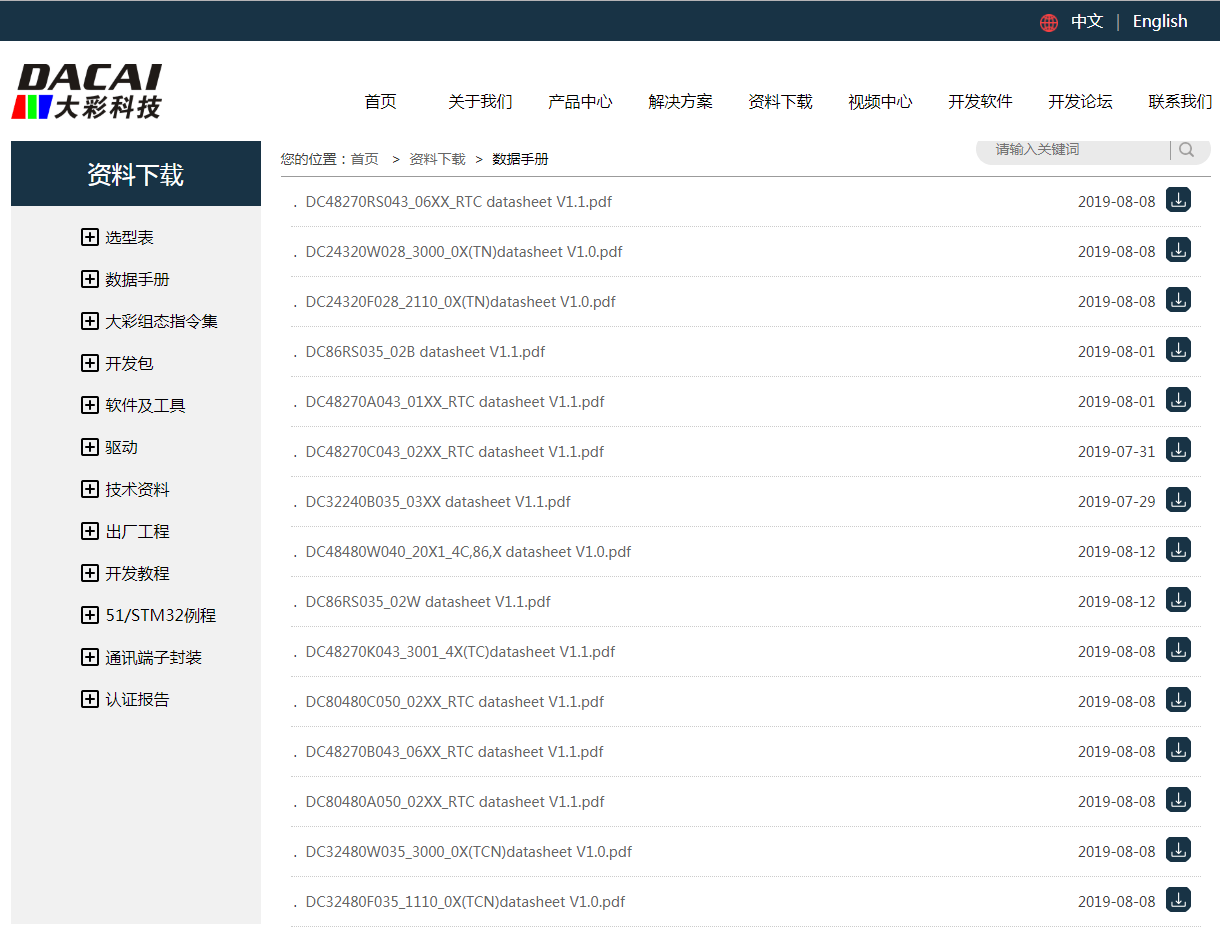The height and width of the screenshot is (938, 1220).
Task: Expand the 认证报告 section
Action: (x=90, y=699)
